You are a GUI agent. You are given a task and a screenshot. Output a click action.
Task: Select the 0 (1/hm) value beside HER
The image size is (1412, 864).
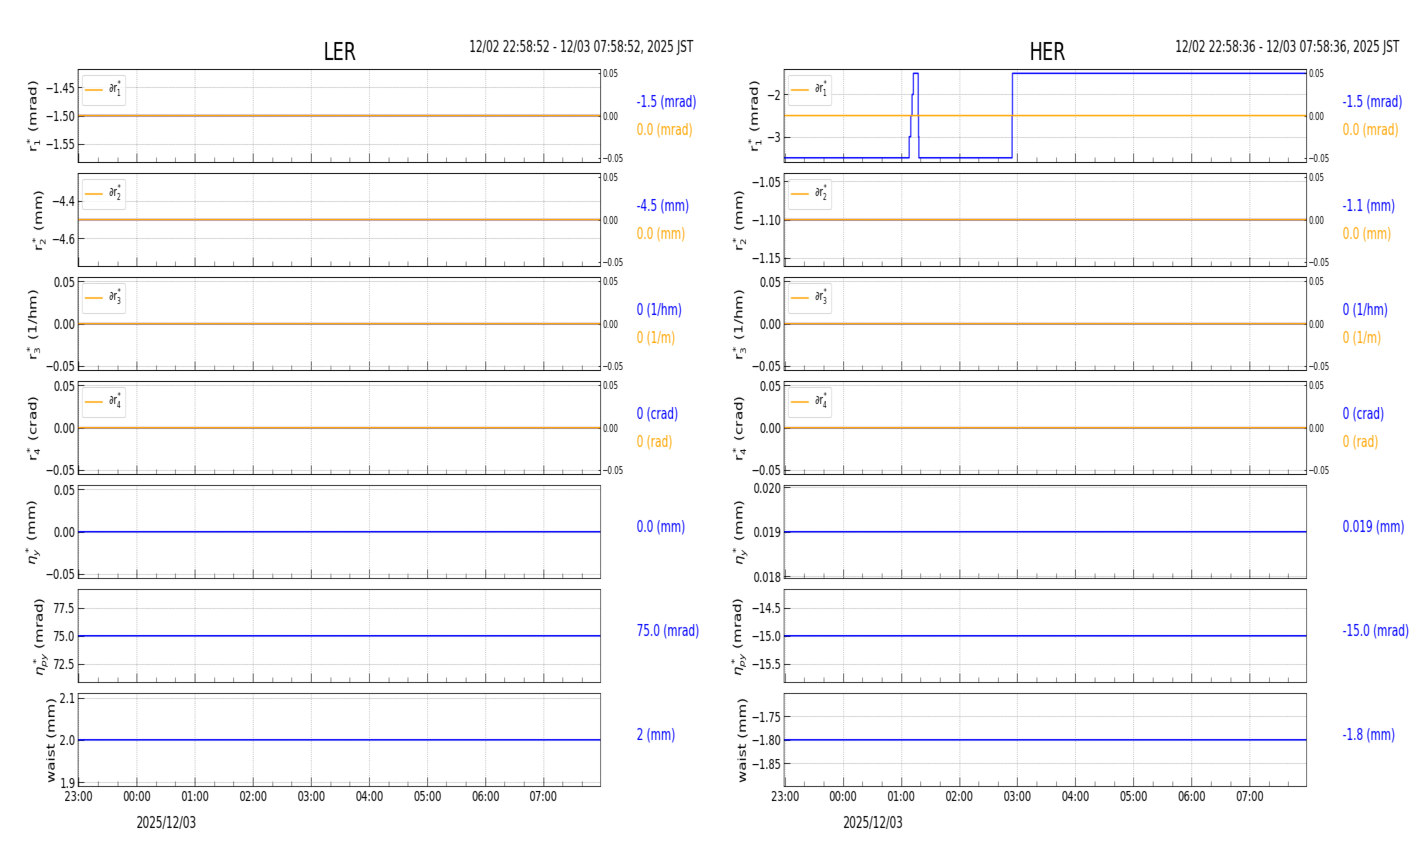pyautogui.click(x=1365, y=310)
